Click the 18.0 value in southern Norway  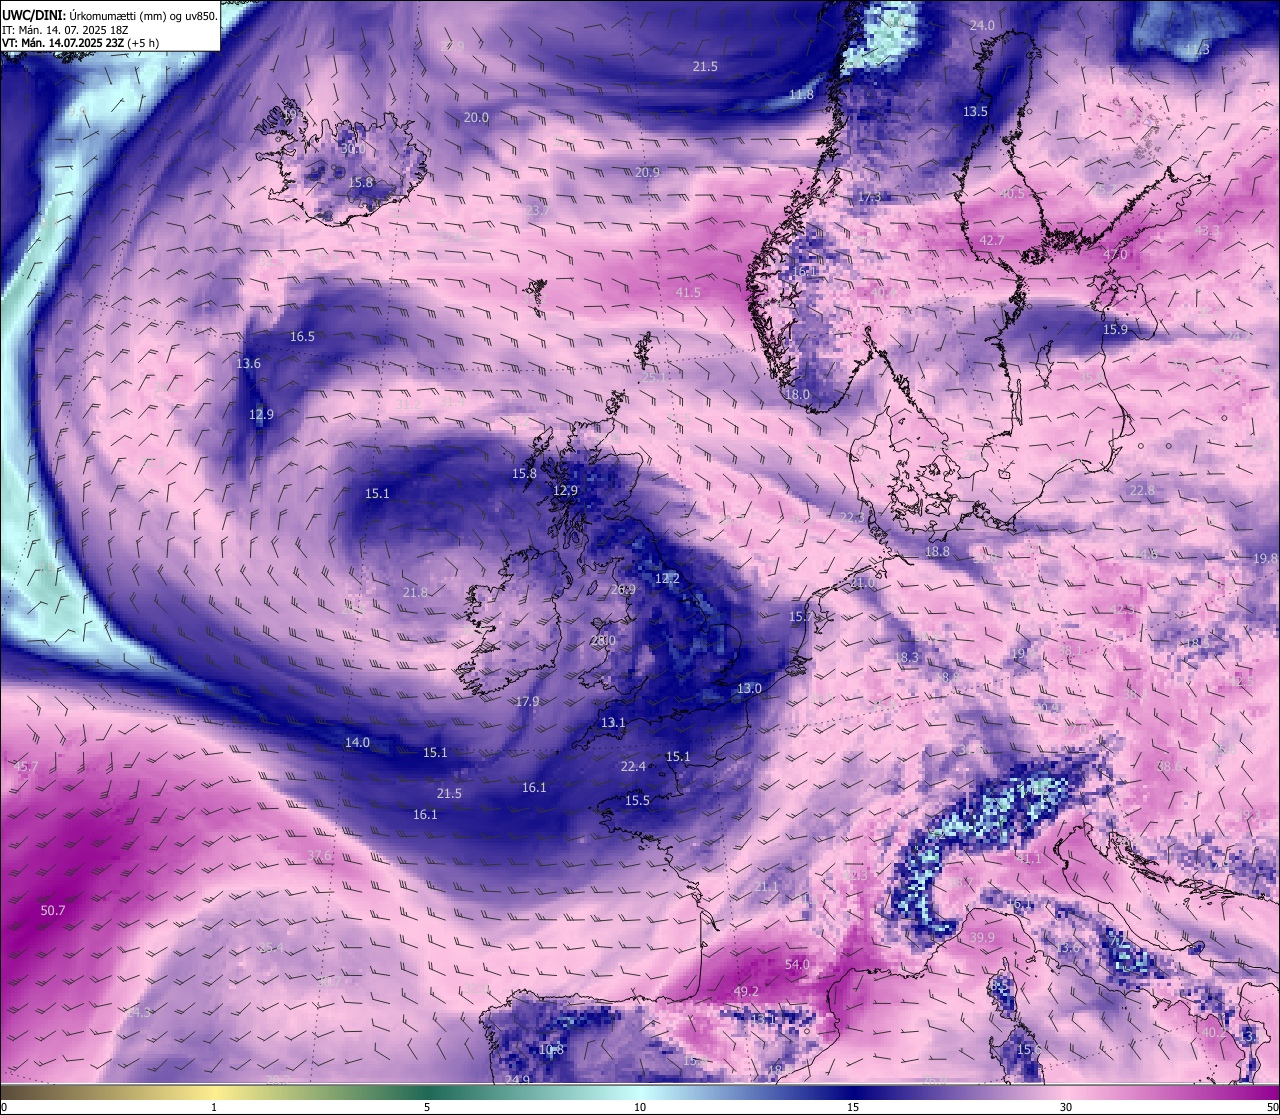797,394
